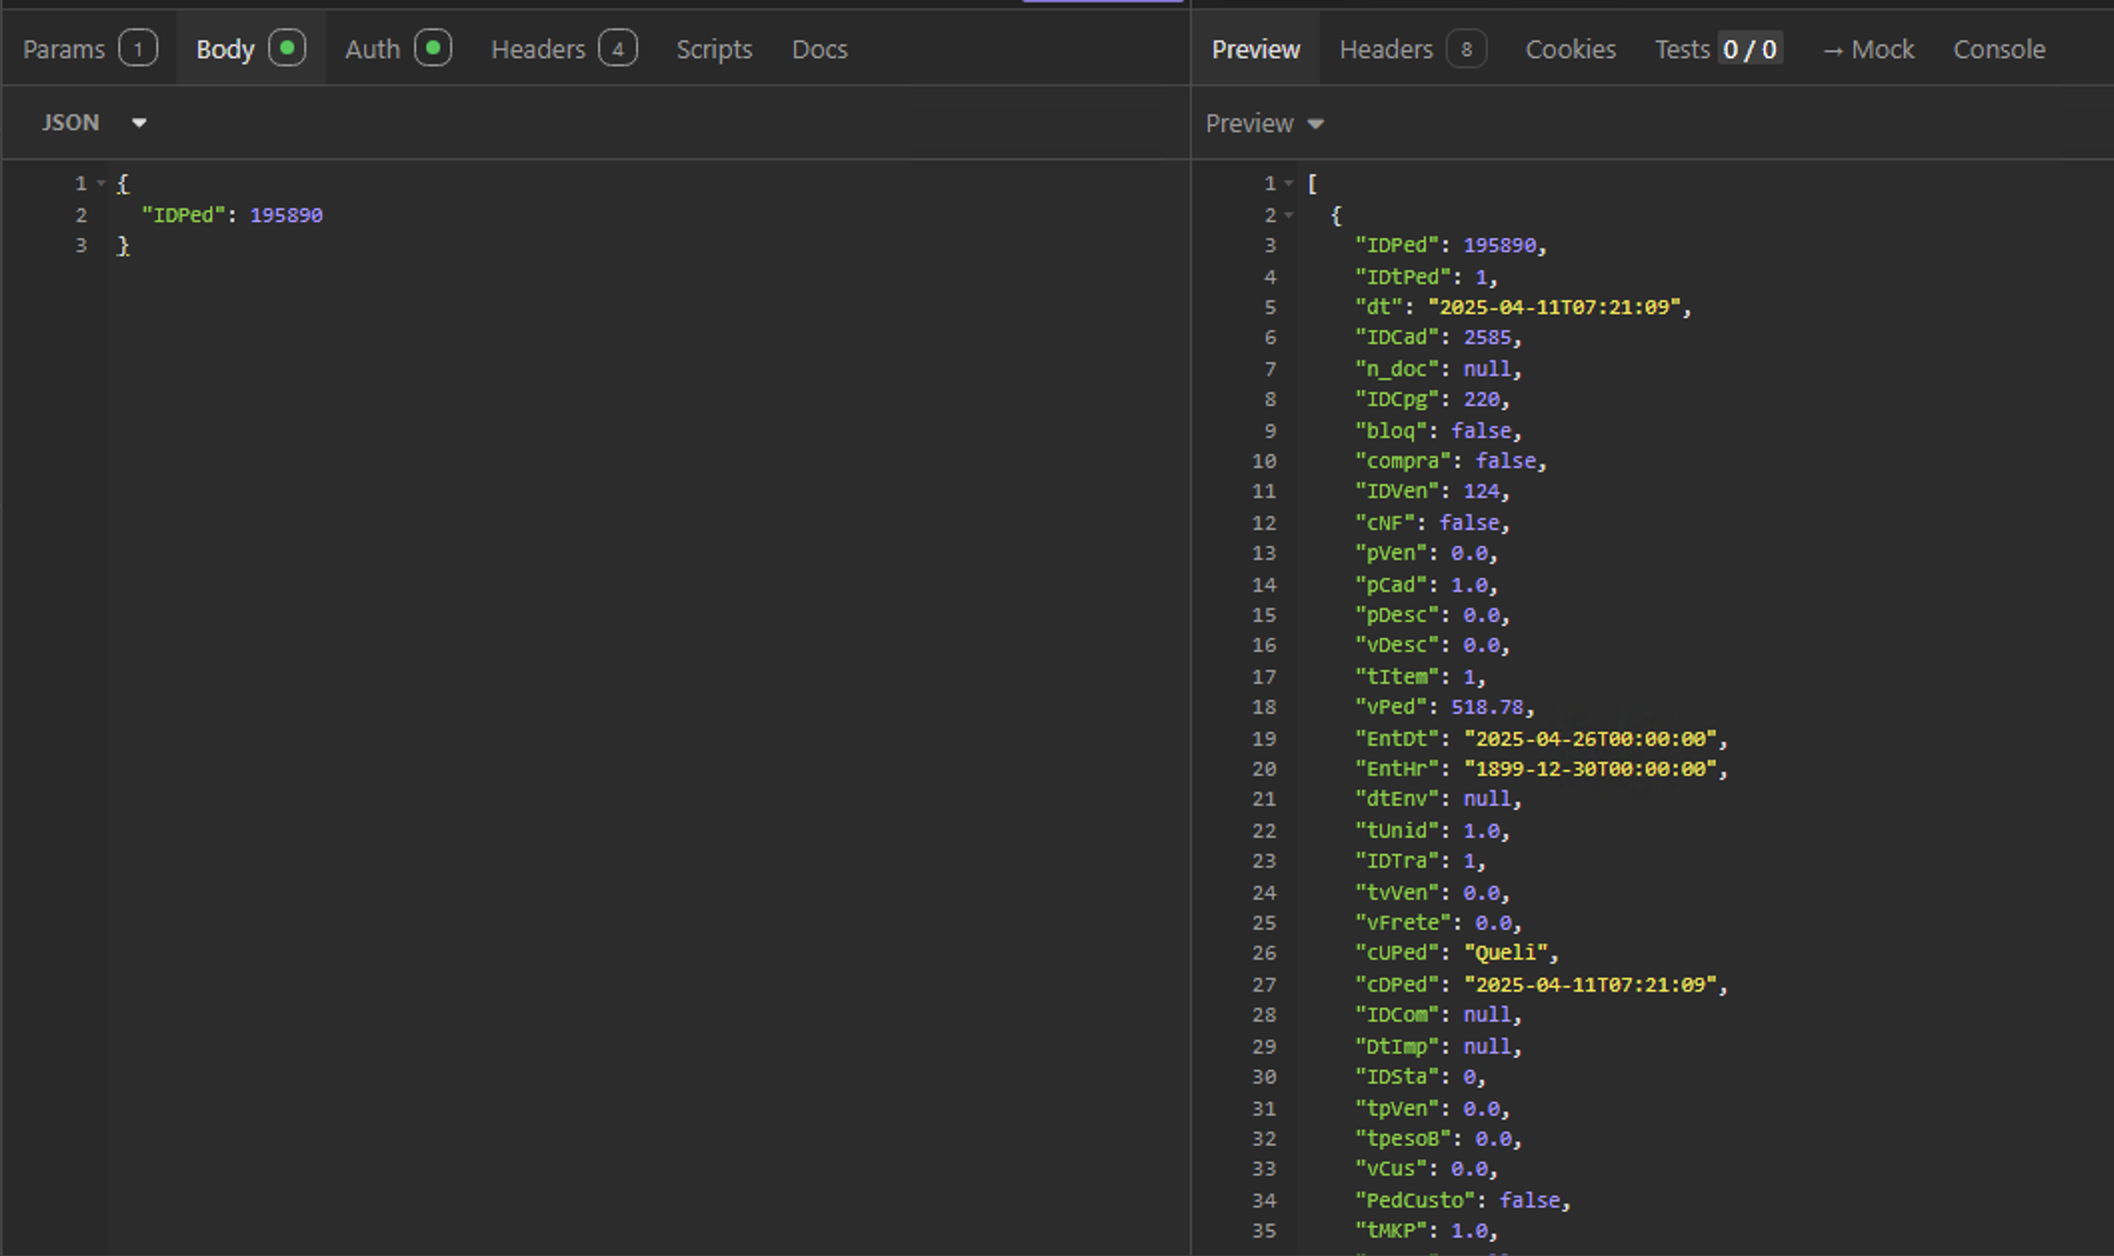
Task: Switch to the Auth tab
Action: pyautogui.click(x=373, y=49)
